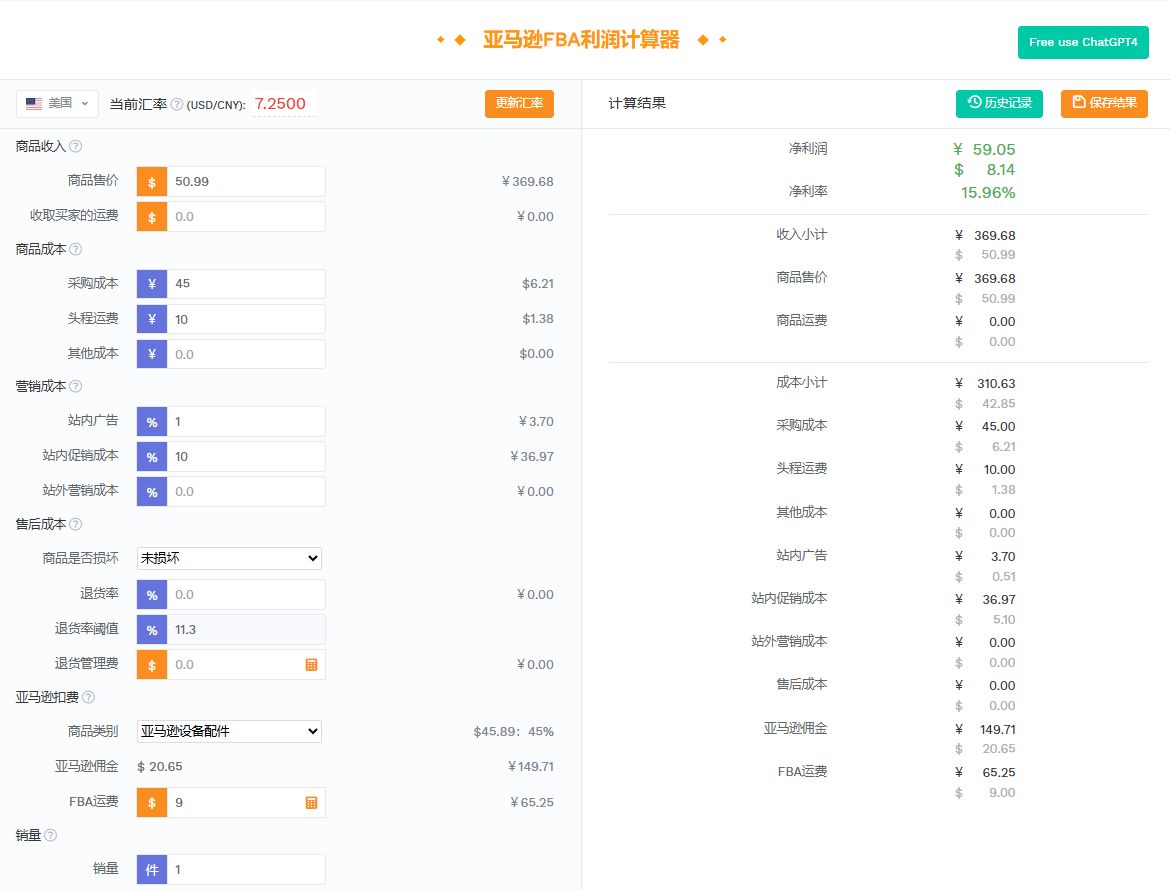Click help icon next to 亚马逊扣费
1170x890 pixels.
88,697
